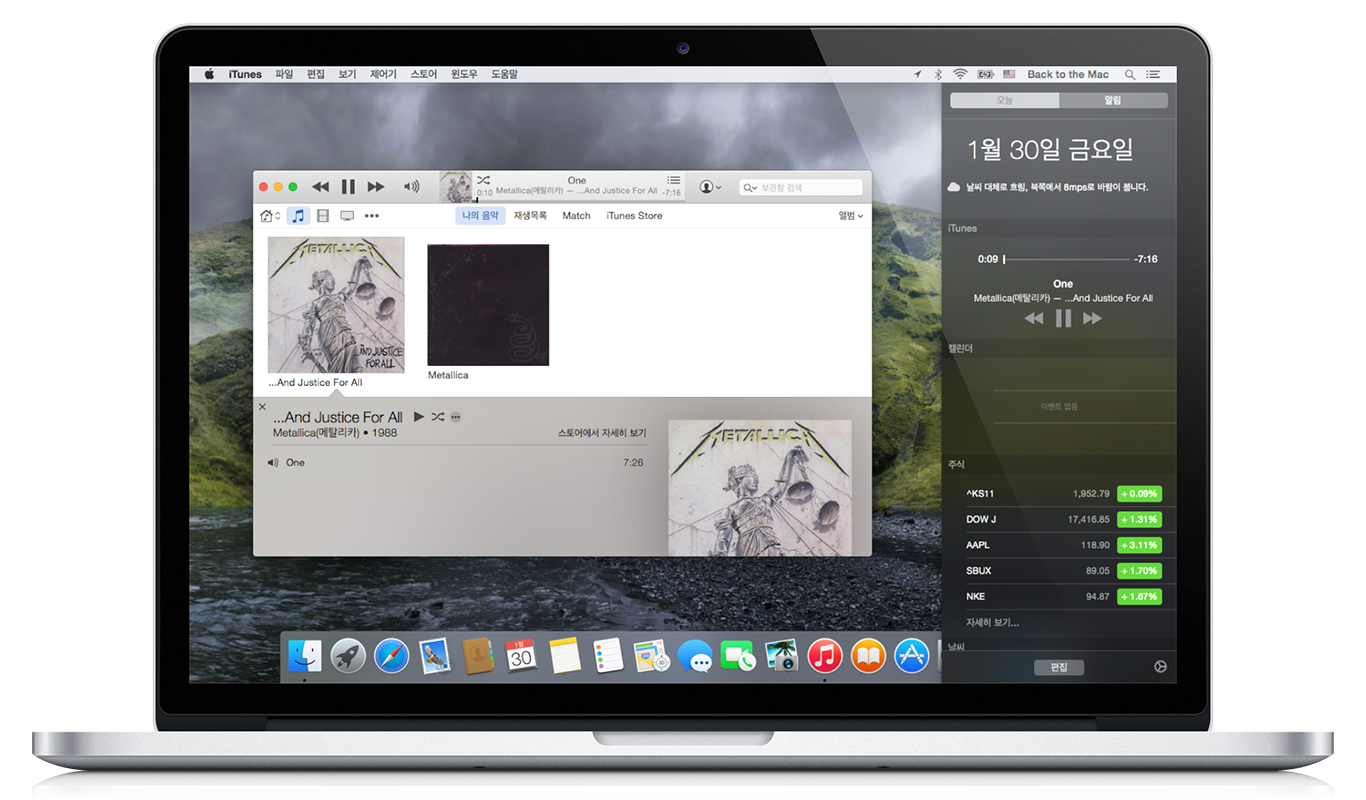The height and width of the screenshot is (800, 1366).
Task: Open the 도움말 menu
Action: click(504, 74)
